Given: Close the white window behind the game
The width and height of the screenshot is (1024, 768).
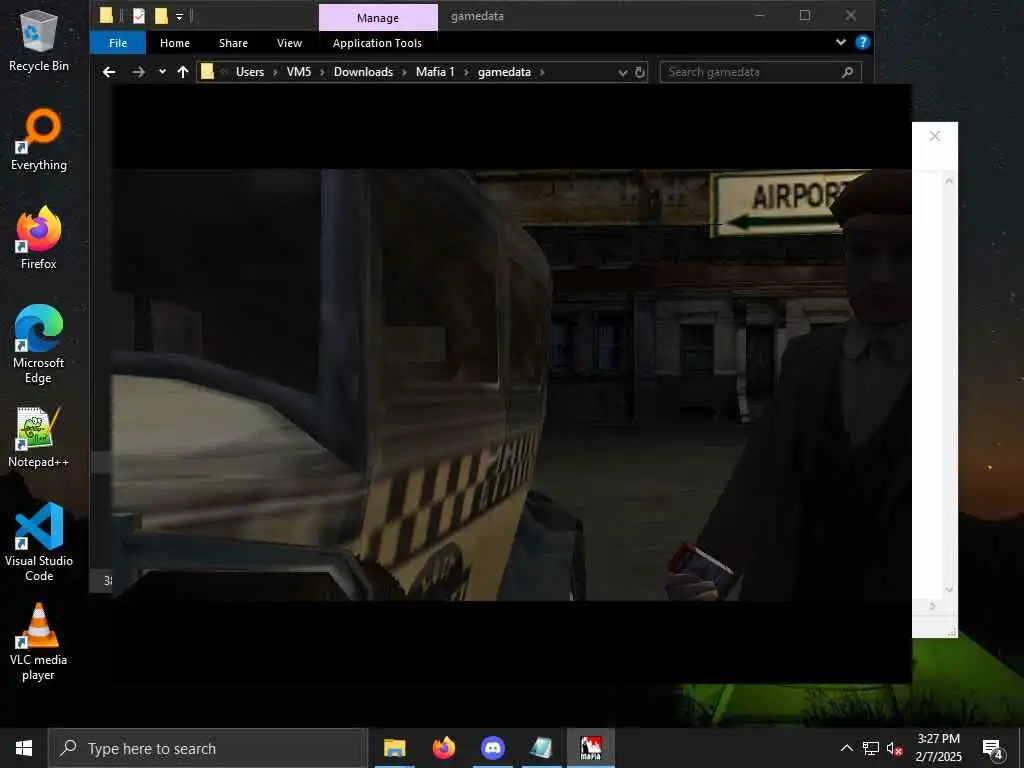Looking at the screenshot, I should point(935,136).
